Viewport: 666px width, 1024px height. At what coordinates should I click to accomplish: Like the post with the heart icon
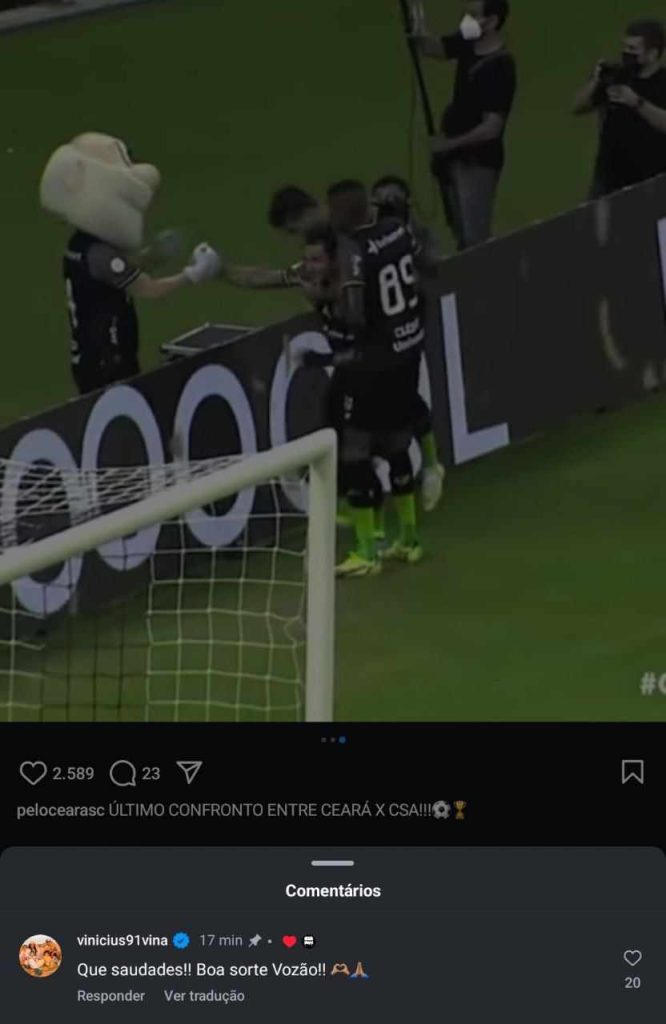point(33,773)
